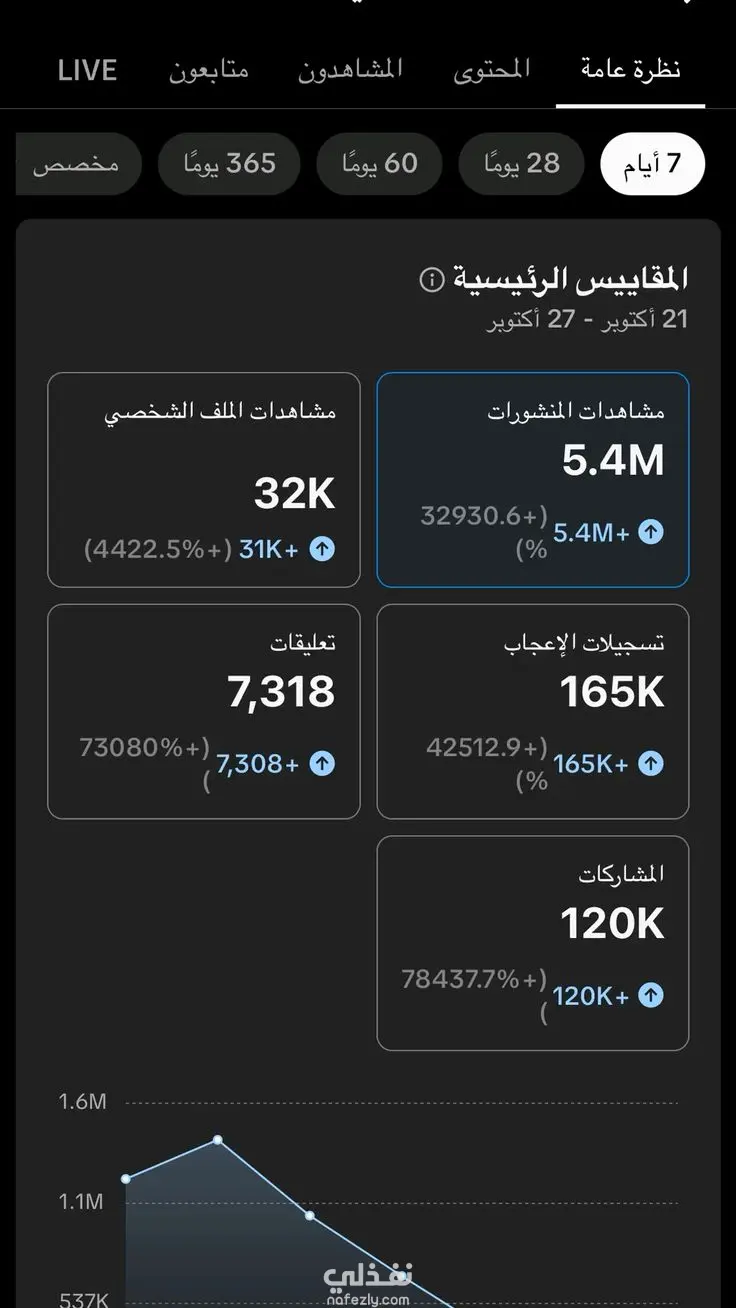Viewport: 736px width, 1308px height.
Task: Open the المشاهدون tab
Action: click(x=351, y=70)
